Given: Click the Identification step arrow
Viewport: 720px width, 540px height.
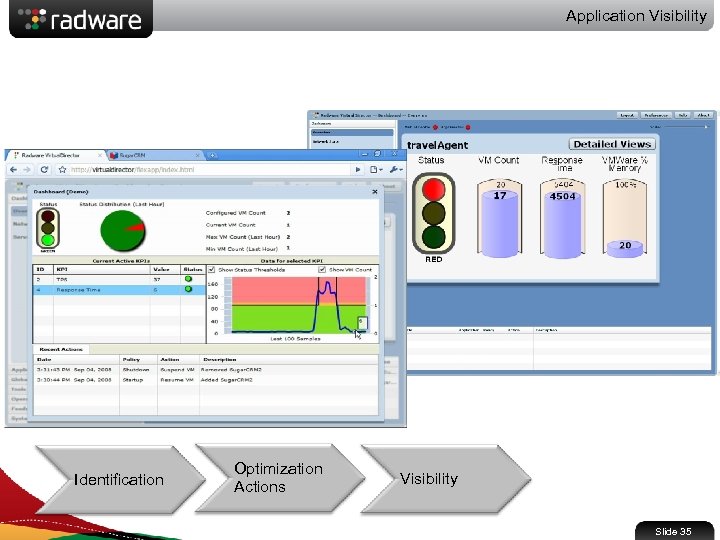Looking at the screenshot, I should point(119,479).
